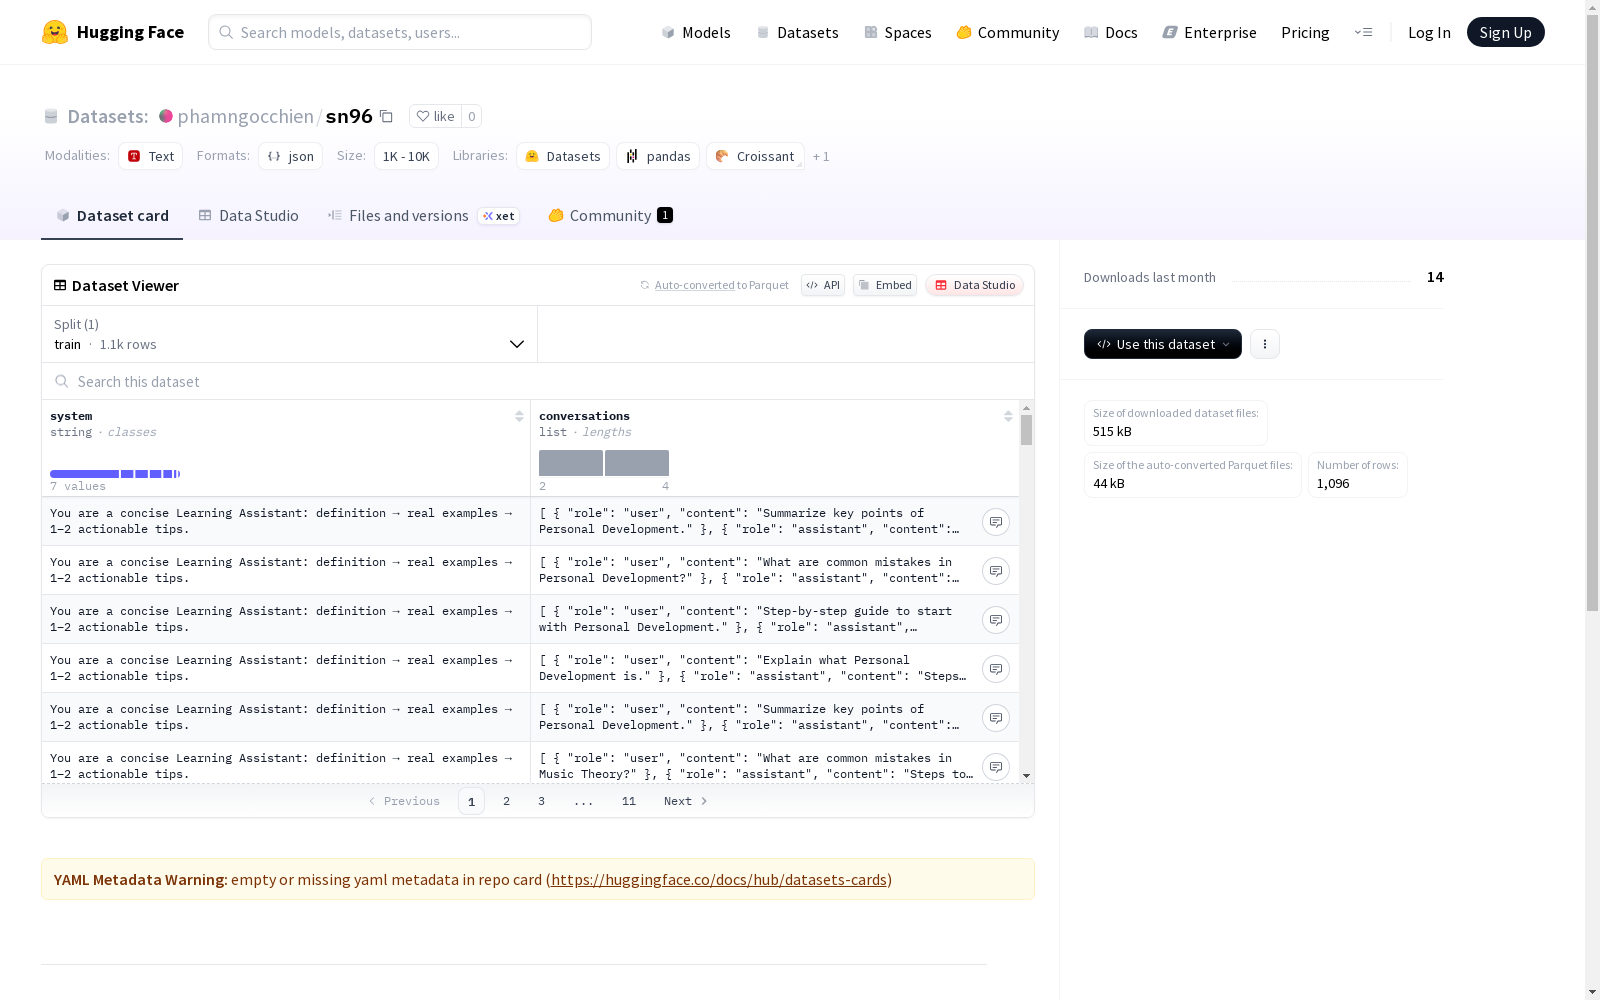Select the pandas library tag
The width and height of the screenshot is (1600, 1000).
[x=658, y=156]
